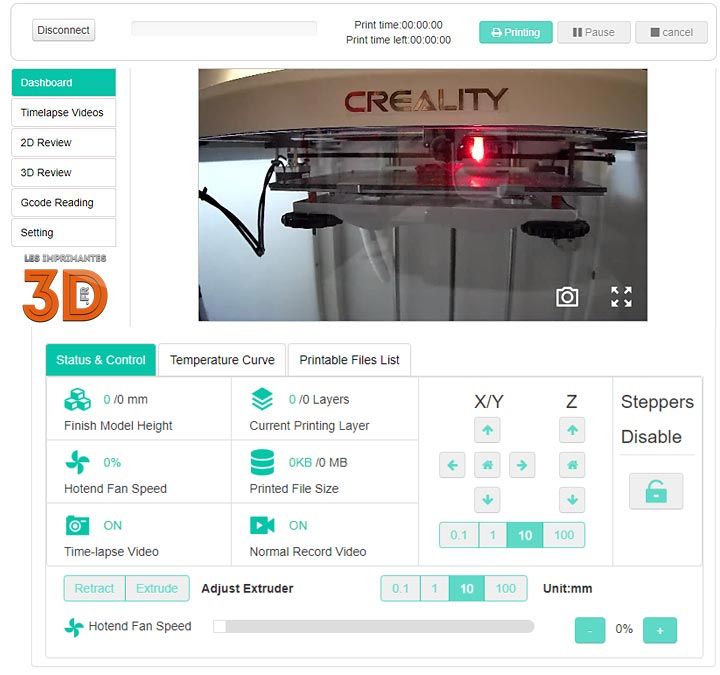Decrease hotend fan speed with minus
This screenshot has width=720, height=675.
tap(590, 630)
